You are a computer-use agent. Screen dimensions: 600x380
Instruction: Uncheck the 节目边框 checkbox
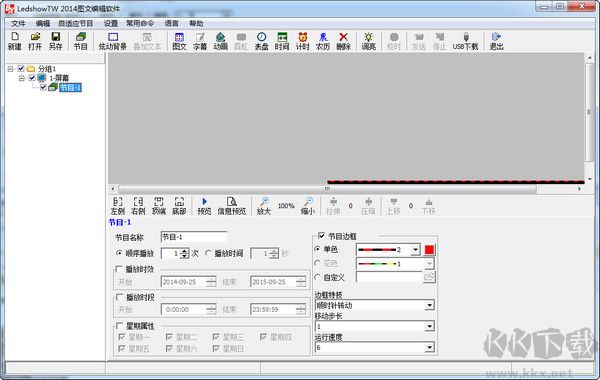(x=321, y=236)
